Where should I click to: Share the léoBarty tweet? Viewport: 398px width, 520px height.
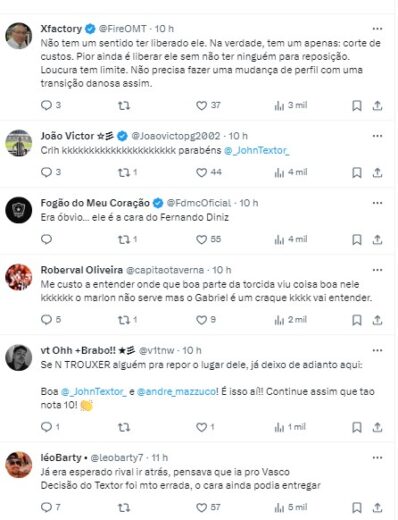click(x=377, y=508)
